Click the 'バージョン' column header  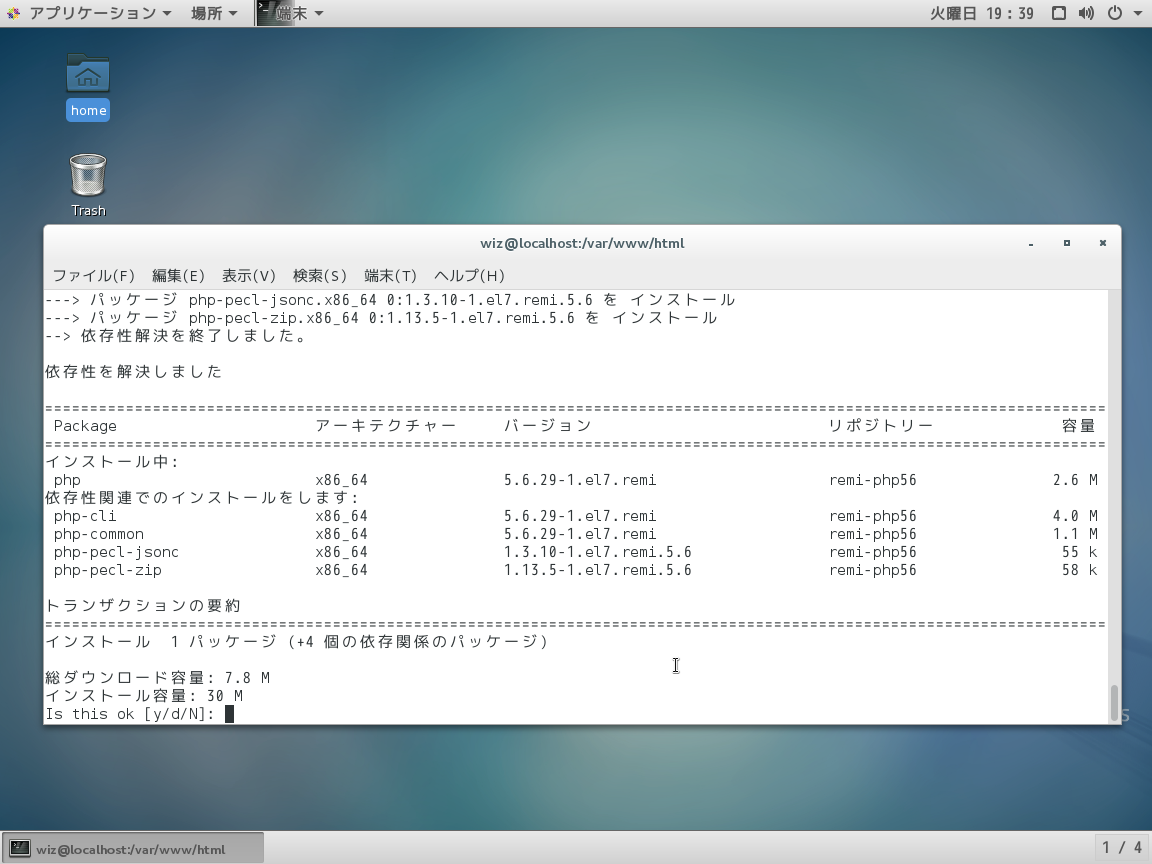pyautogui.click(x=547, y=425)
